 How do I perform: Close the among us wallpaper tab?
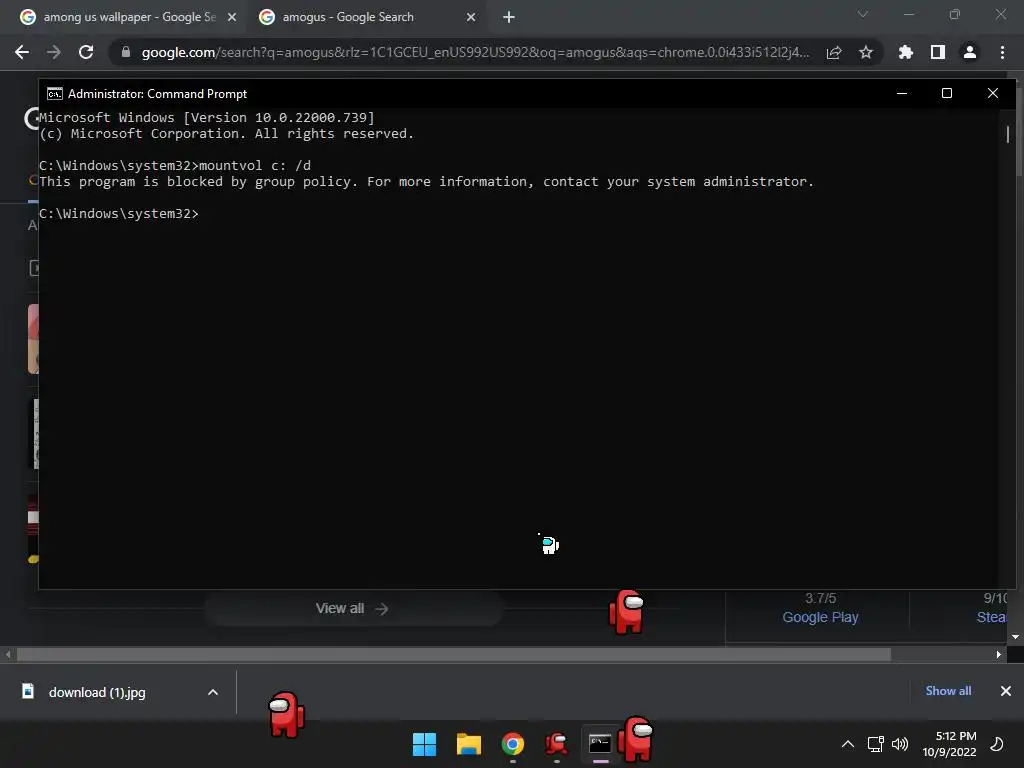tap(232, 18)
